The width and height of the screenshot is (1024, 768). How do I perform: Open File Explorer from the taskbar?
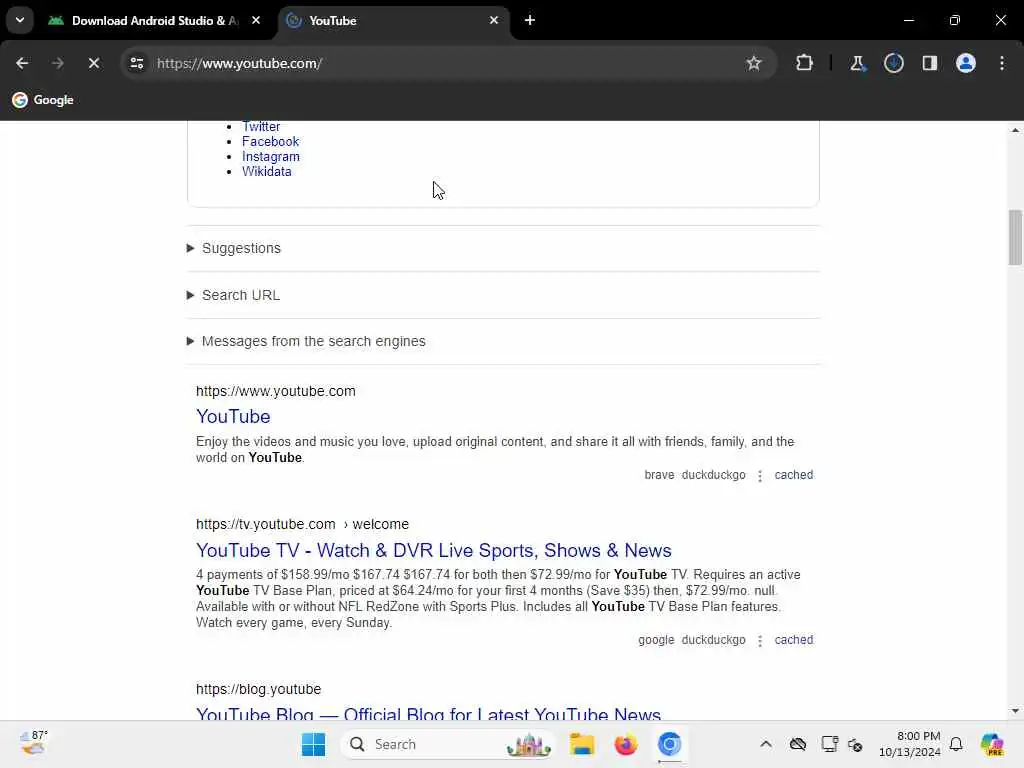pos(582,744)
